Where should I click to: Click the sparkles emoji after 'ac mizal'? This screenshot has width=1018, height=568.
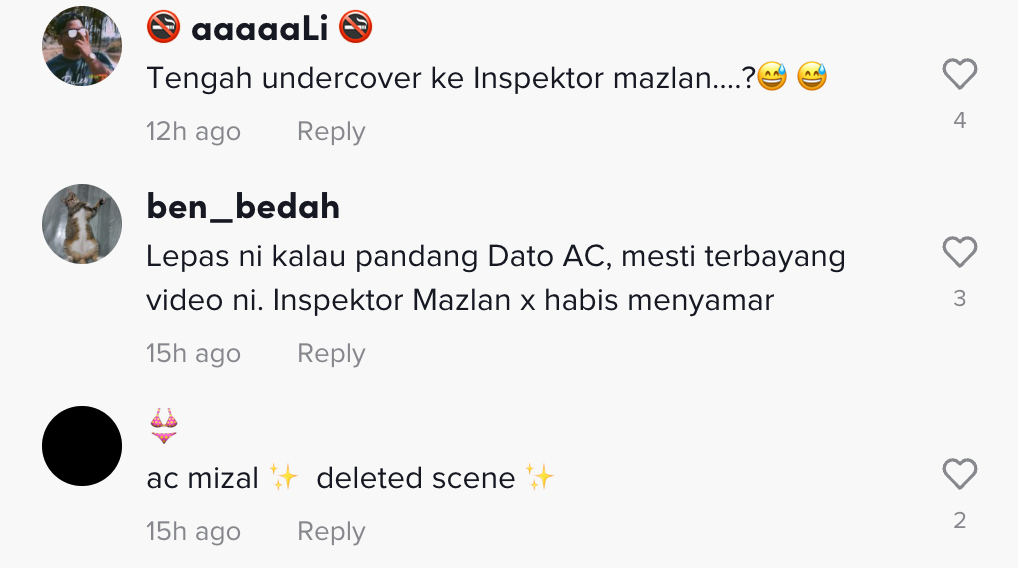tap(284, 479)
